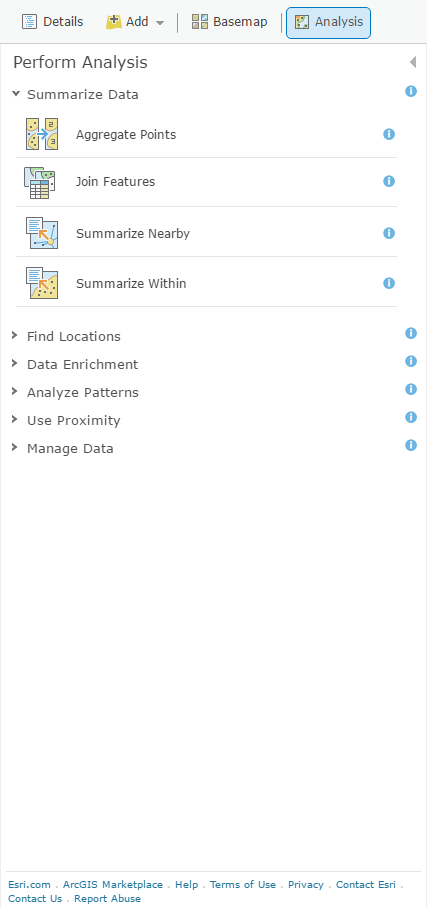Show info for Summarize Data category
This screenshot has width=427, height=908.
411,91
